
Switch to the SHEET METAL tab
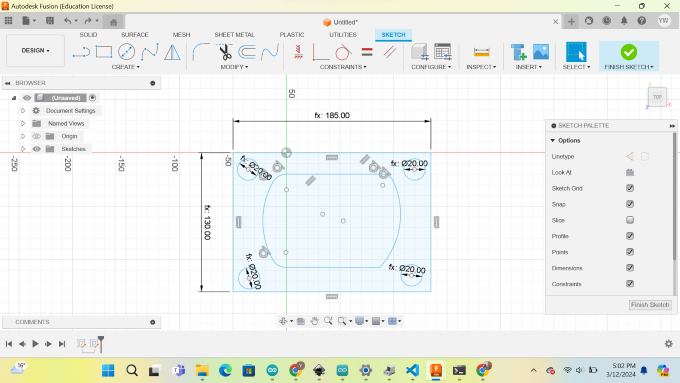(x=234, y=34)
